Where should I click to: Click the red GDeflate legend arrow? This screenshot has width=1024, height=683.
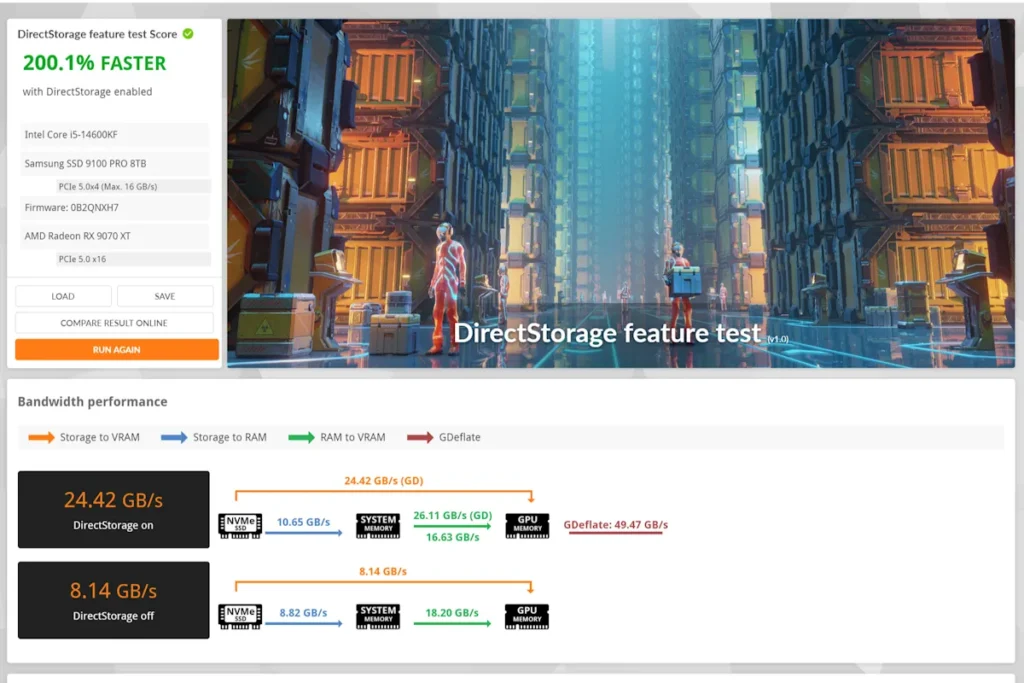420,437
